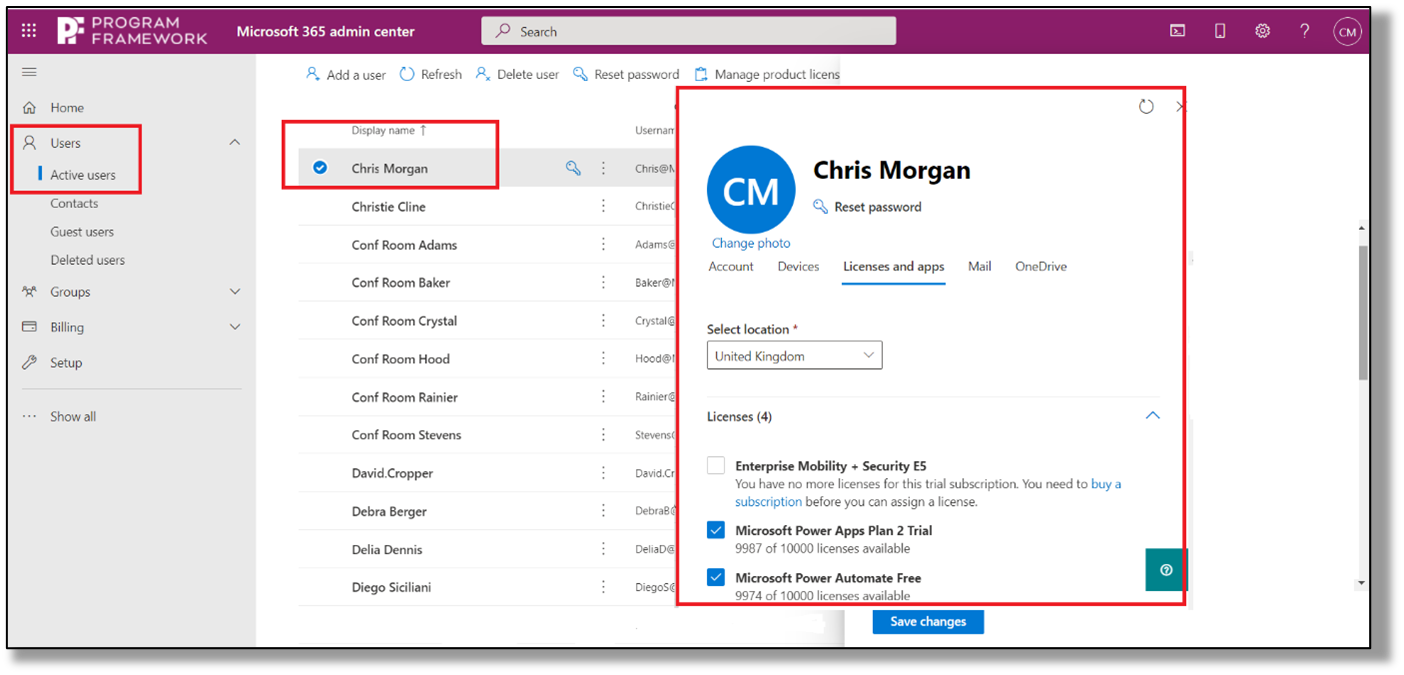Uncheck Microsoft Power Apps Plan 2 Trial
The height and width of the screenshot is (675, 1404).
pos(716,530)
